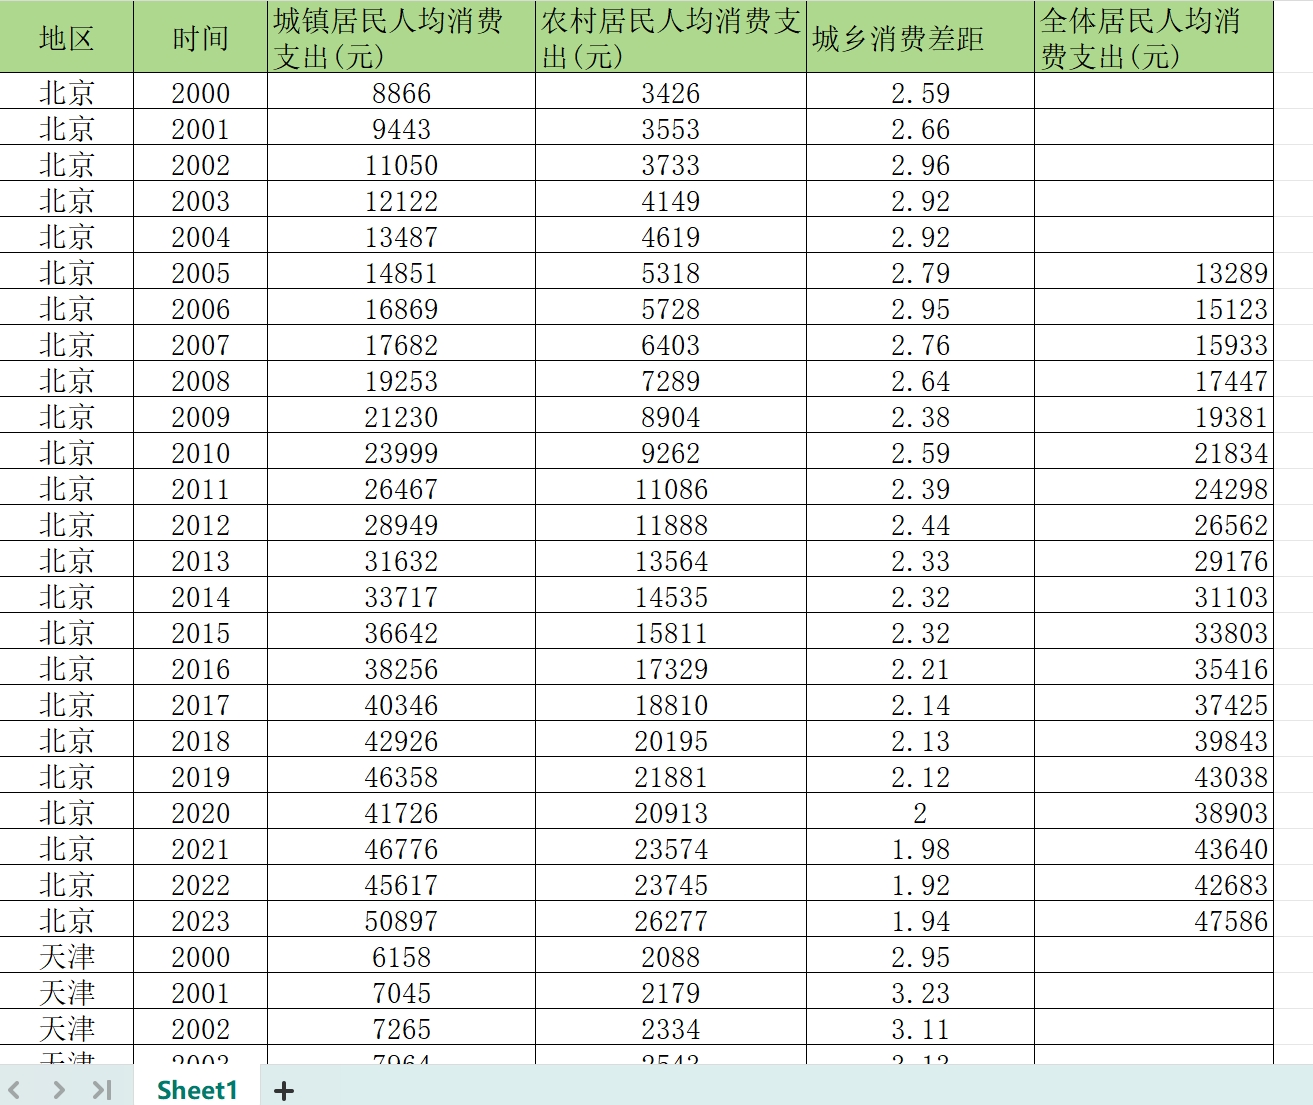Screen dimensions: 1313x1105
Task: Select total spending value 24298
Action: (1154, 488)
